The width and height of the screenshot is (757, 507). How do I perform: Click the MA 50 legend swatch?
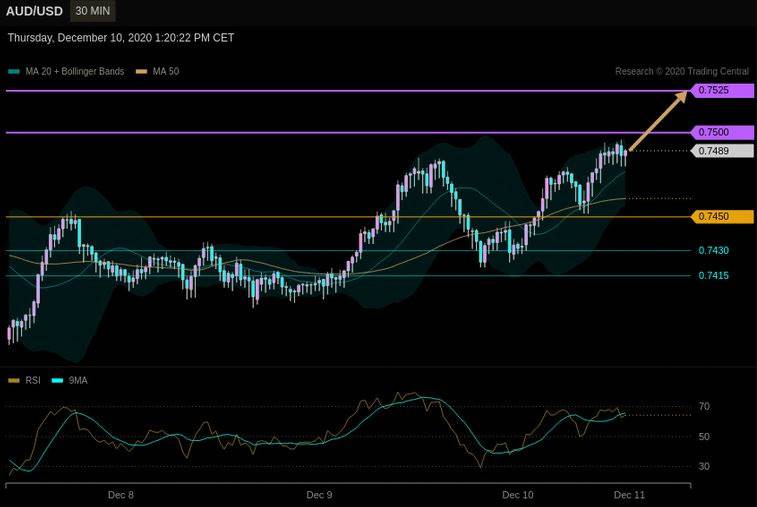[x=141, y=71]
